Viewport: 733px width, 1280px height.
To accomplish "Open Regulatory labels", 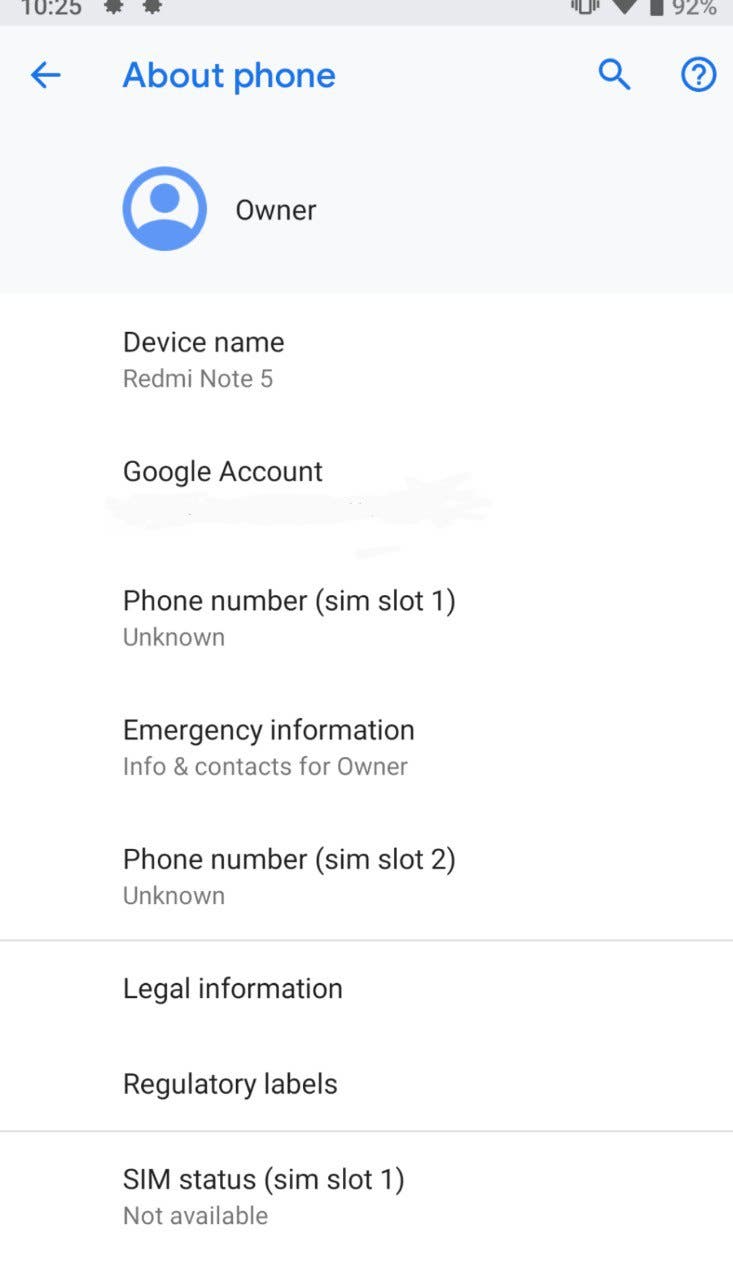I will point(366,1084).
